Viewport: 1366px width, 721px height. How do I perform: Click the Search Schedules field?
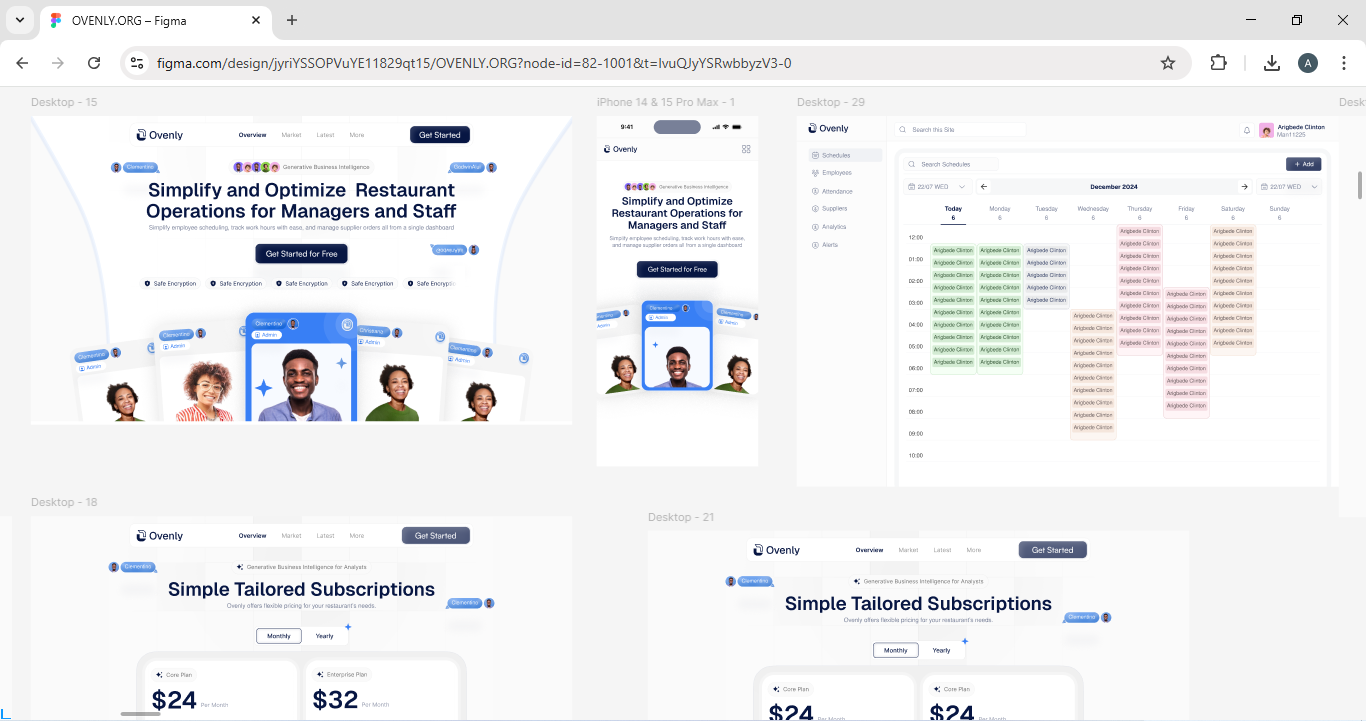[950, 164]
